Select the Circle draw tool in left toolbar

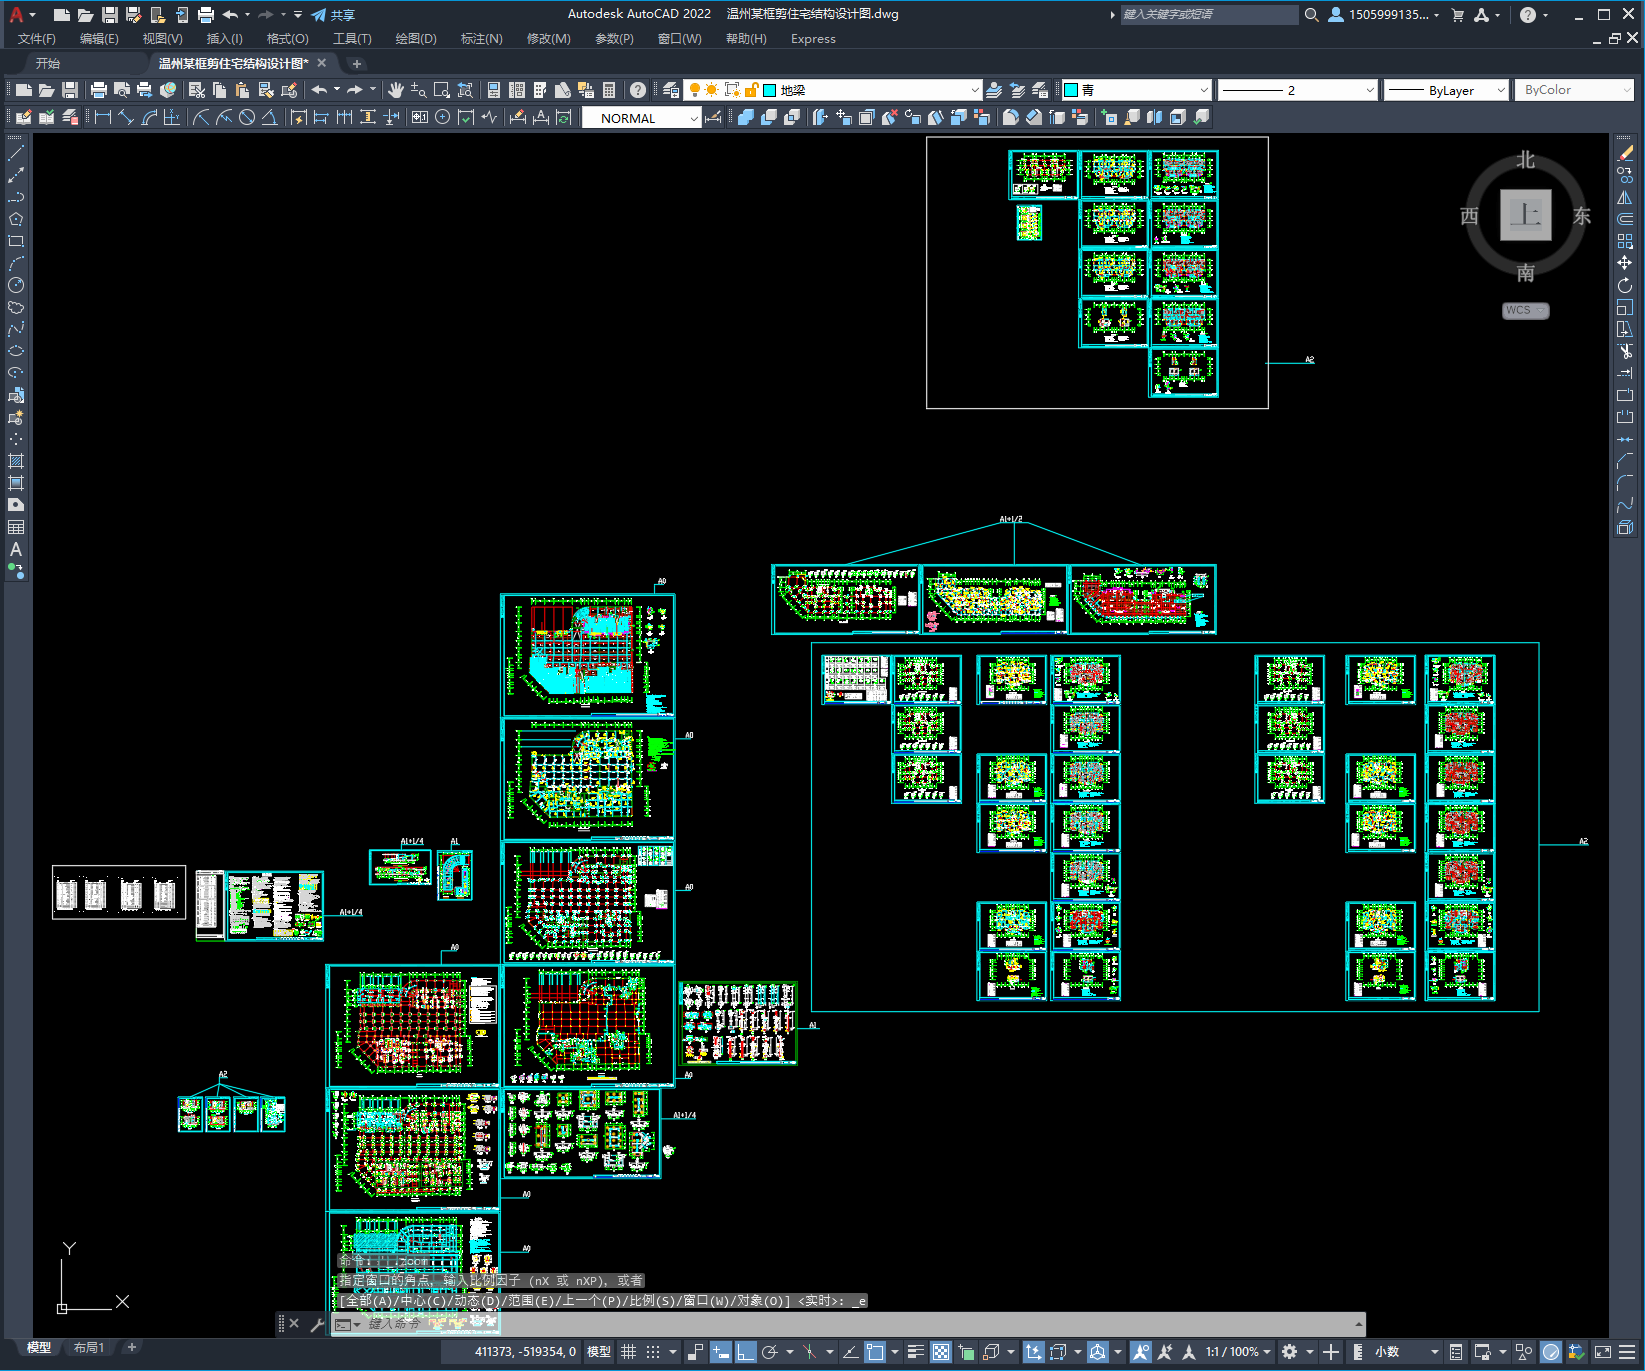pos(16,285)
